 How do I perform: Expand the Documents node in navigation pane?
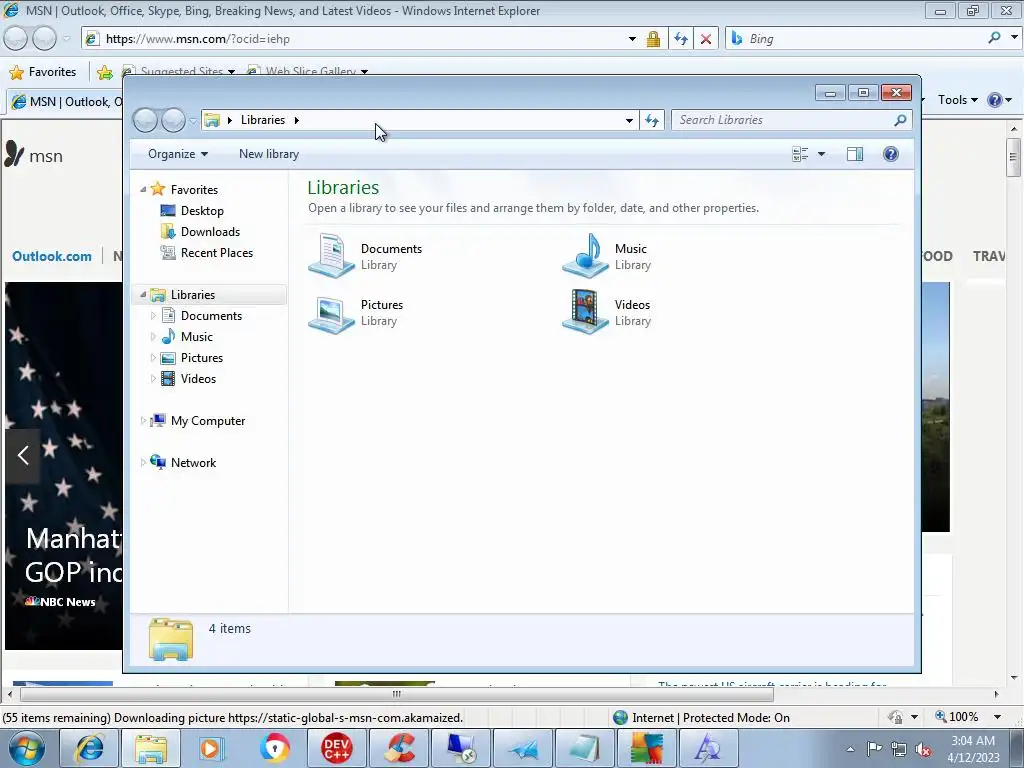coord(153,315)
